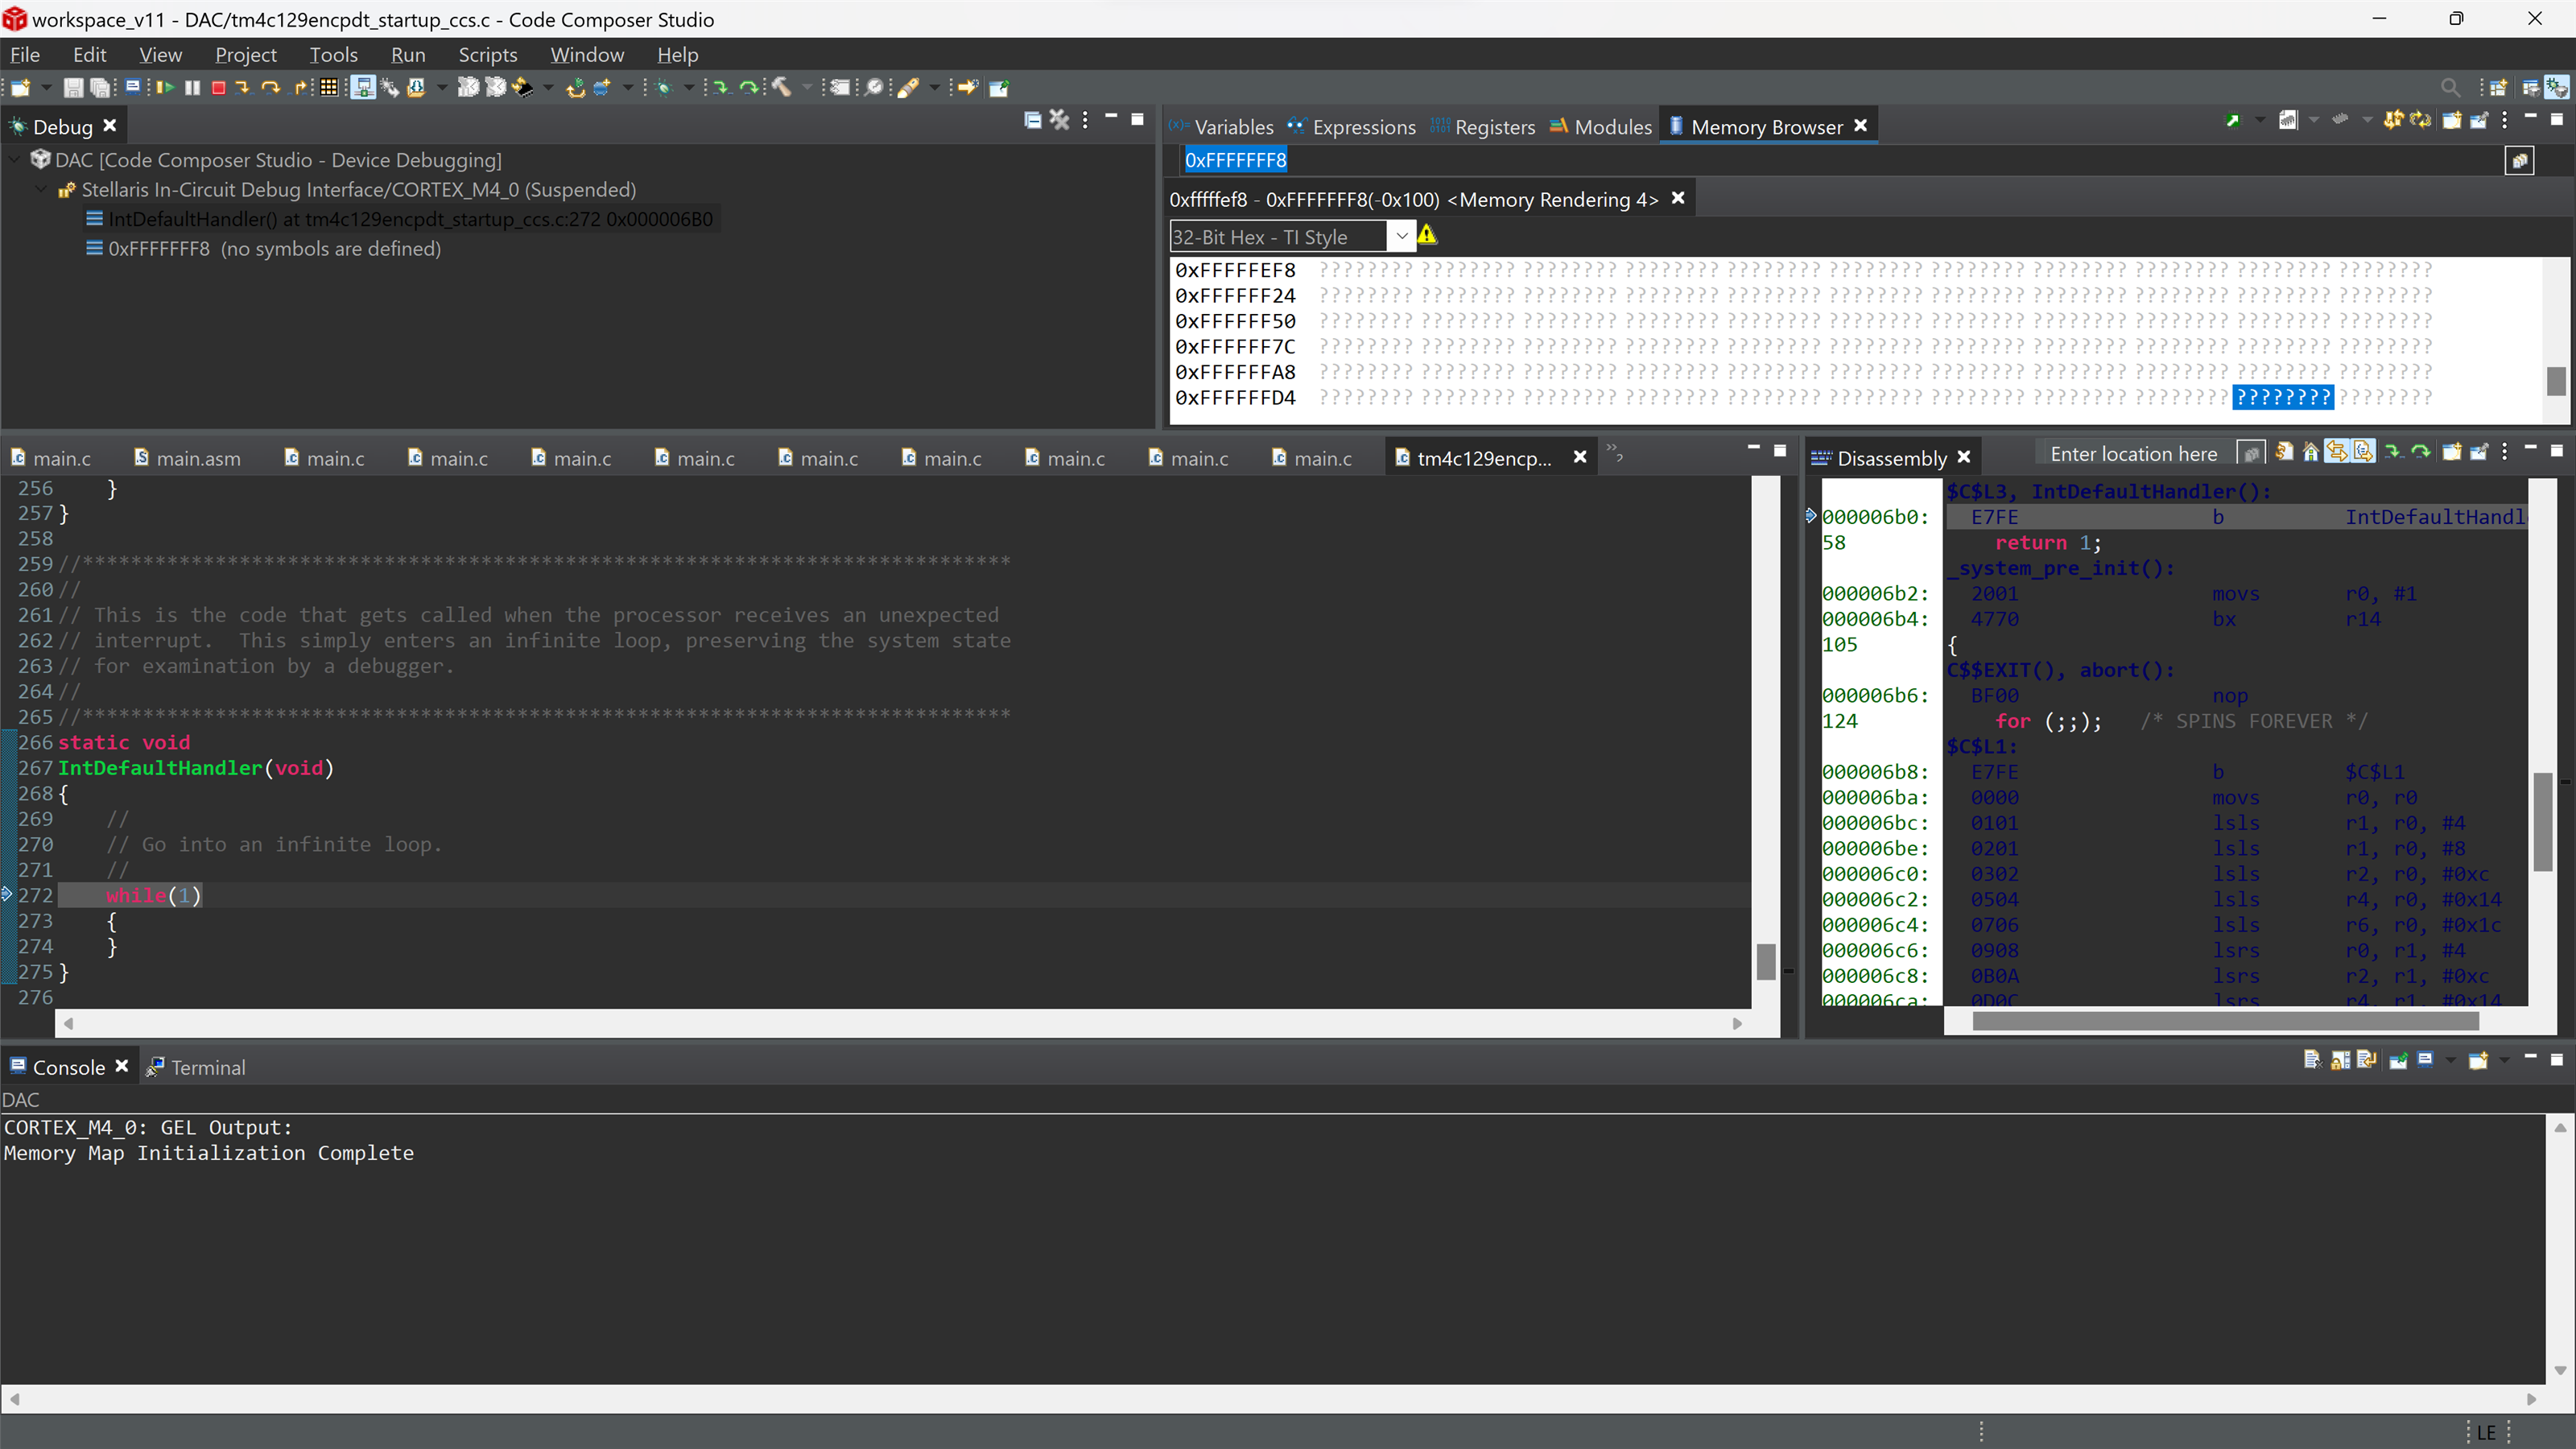
Task: Click the search magnifier icon at top right
Action: coord(2450,88)
